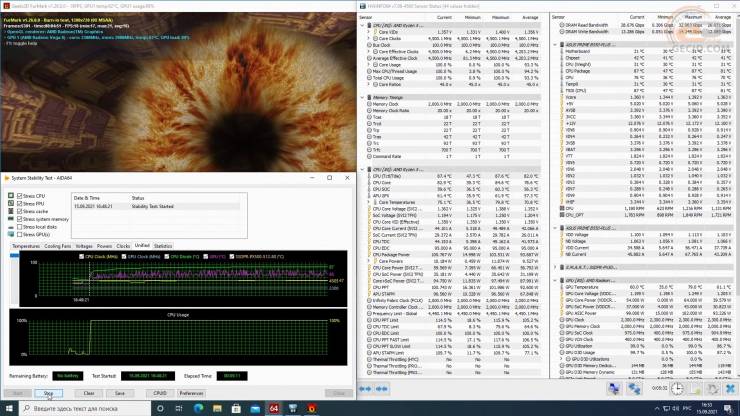Switch to Powers tab
The height and width of the screenshot is (416, 740).
tap(104, 246)
